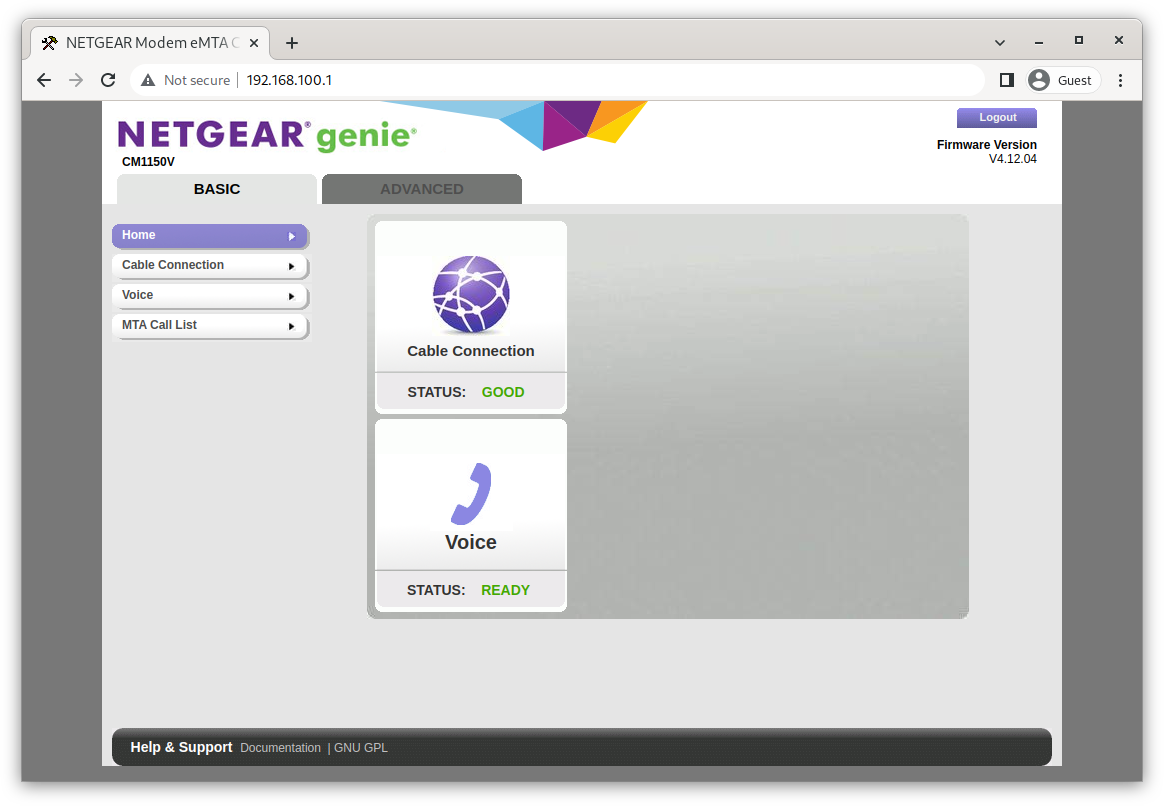Click the tab favicon tools icon

(50, 43)
